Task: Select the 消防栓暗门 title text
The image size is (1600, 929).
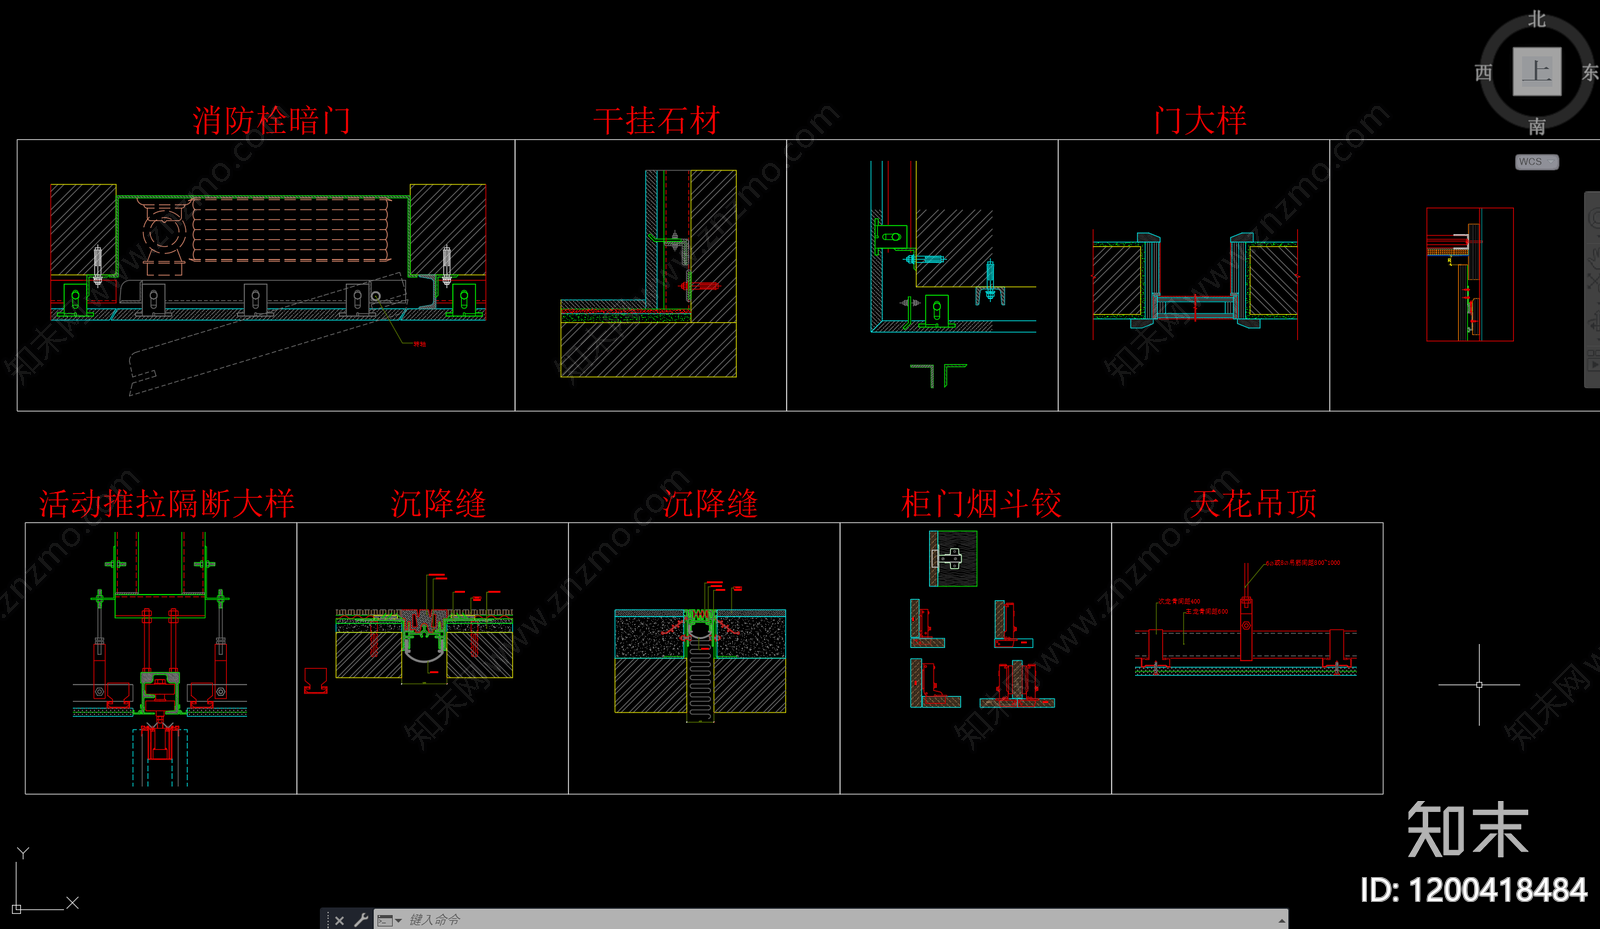Action: (x=271, y=121)
